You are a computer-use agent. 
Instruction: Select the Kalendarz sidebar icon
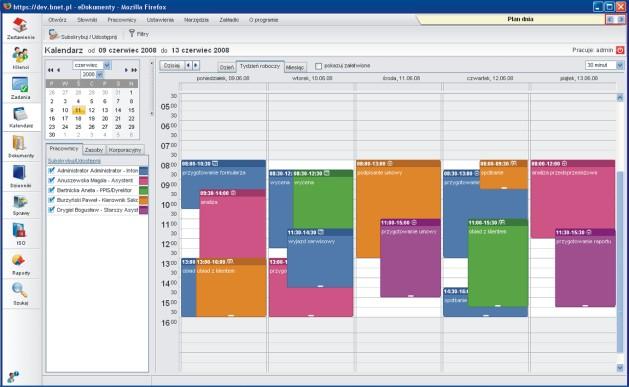pos(20,118)
